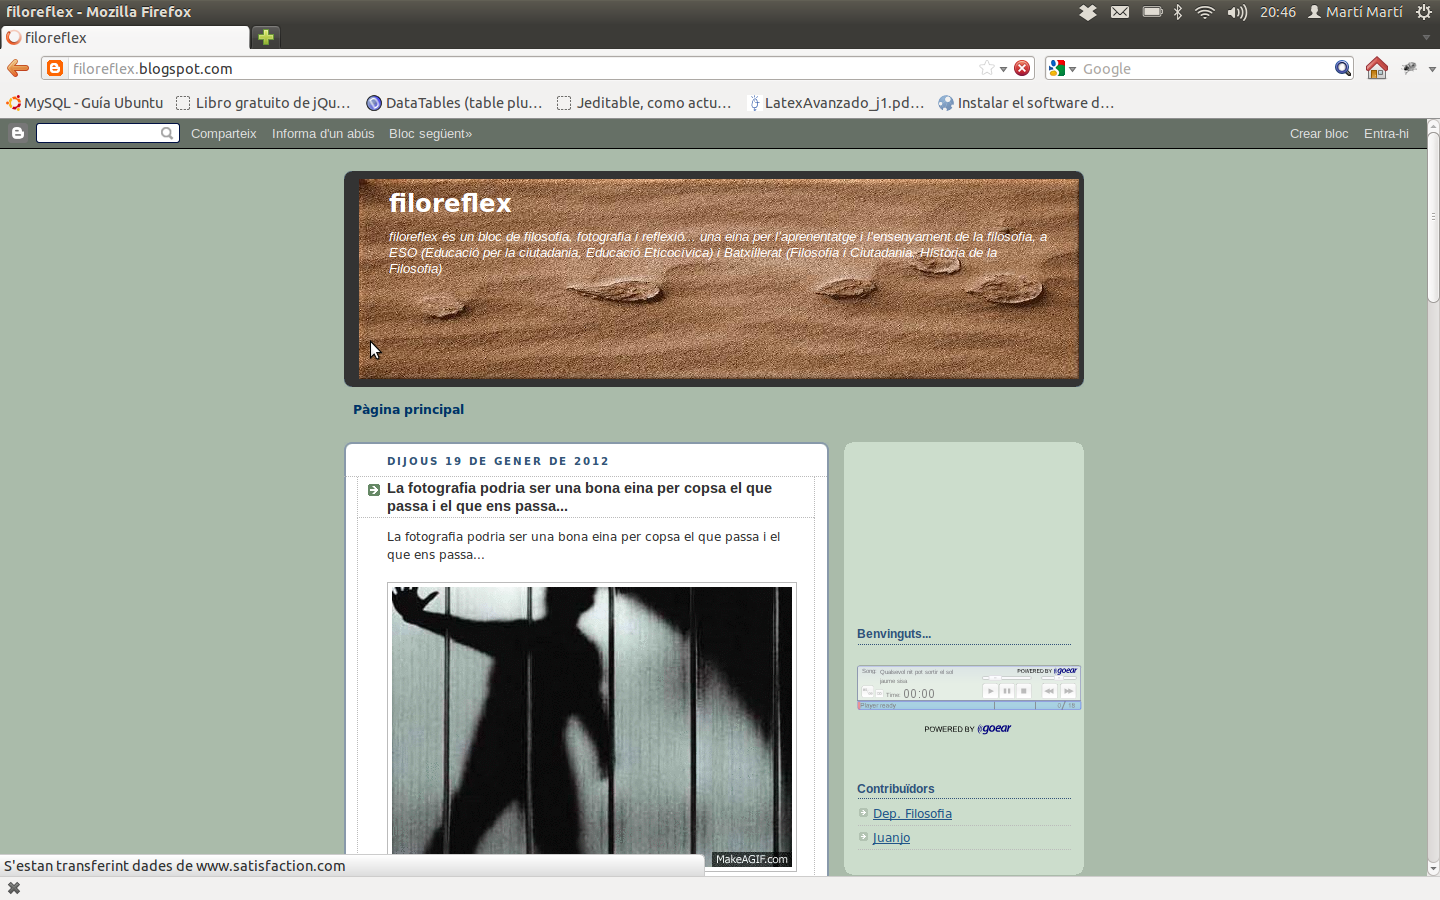This screenshot has height=900, width=1440.
Task: Click the Google search magnifier icon
Action: (x=1342, y=68)
